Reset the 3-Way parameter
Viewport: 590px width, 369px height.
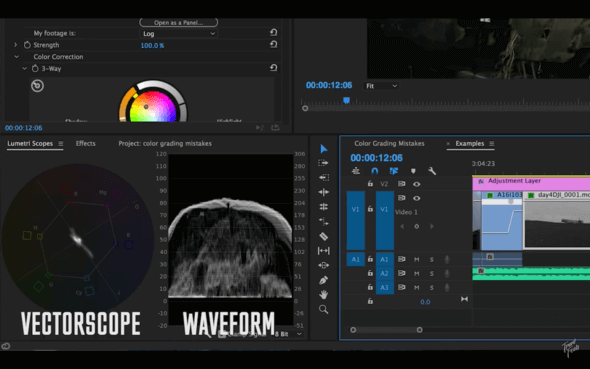coord(274,68)
